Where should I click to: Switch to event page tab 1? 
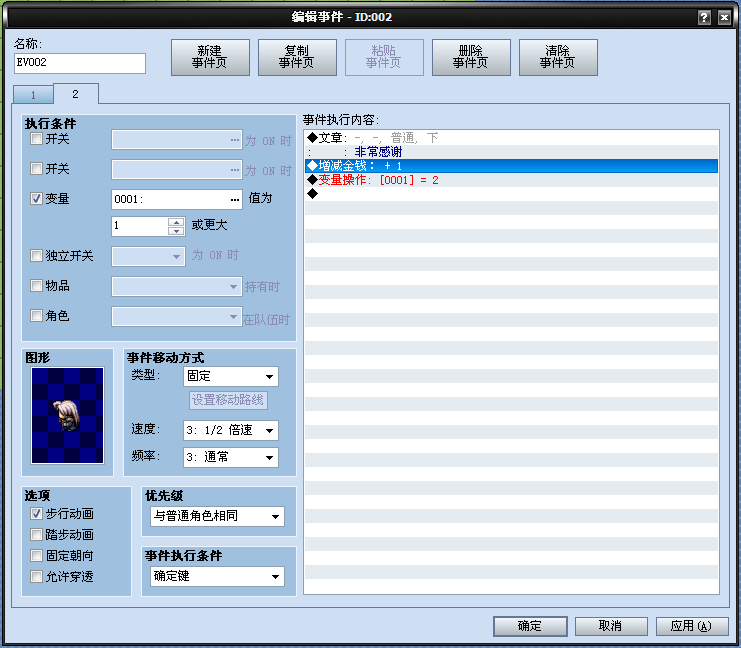point(33,95)
